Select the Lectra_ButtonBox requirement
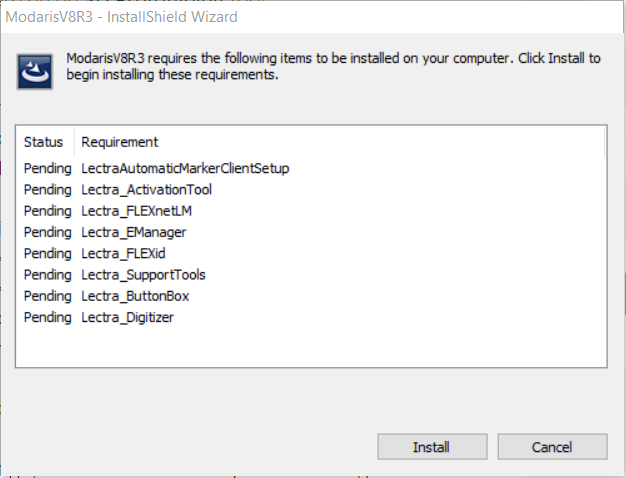Screen dimensions: 626x478 [x=135, y=296]
